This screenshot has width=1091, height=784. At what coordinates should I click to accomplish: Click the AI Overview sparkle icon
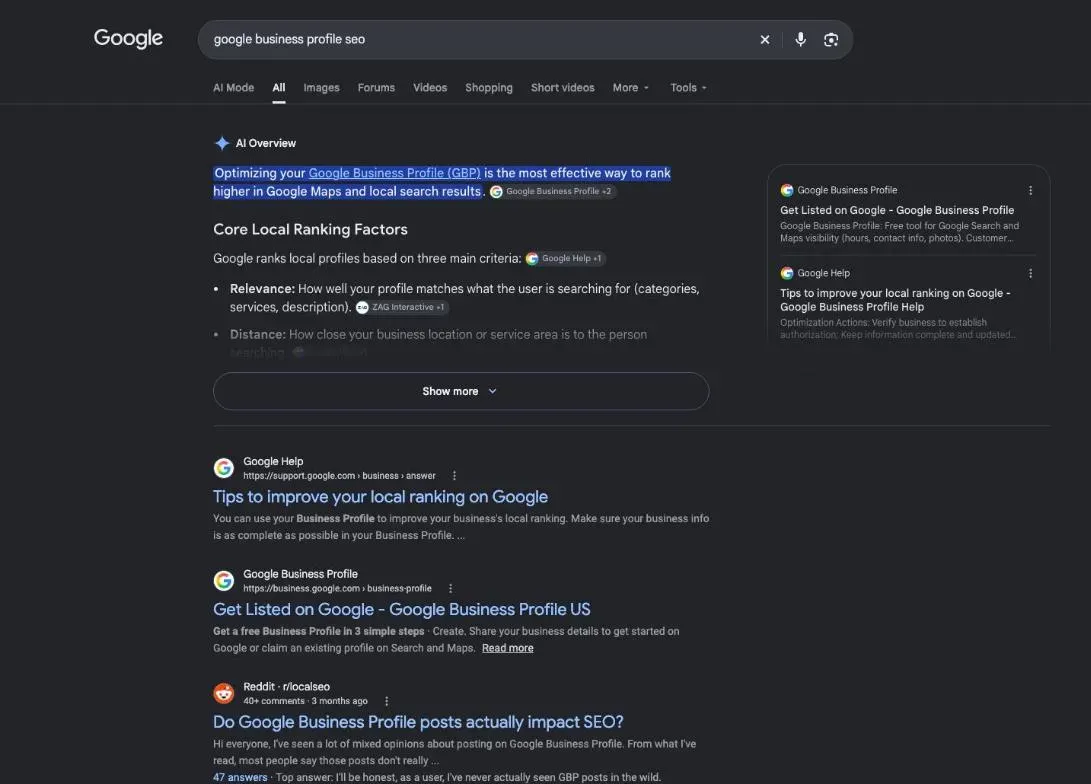pos(222,143)
